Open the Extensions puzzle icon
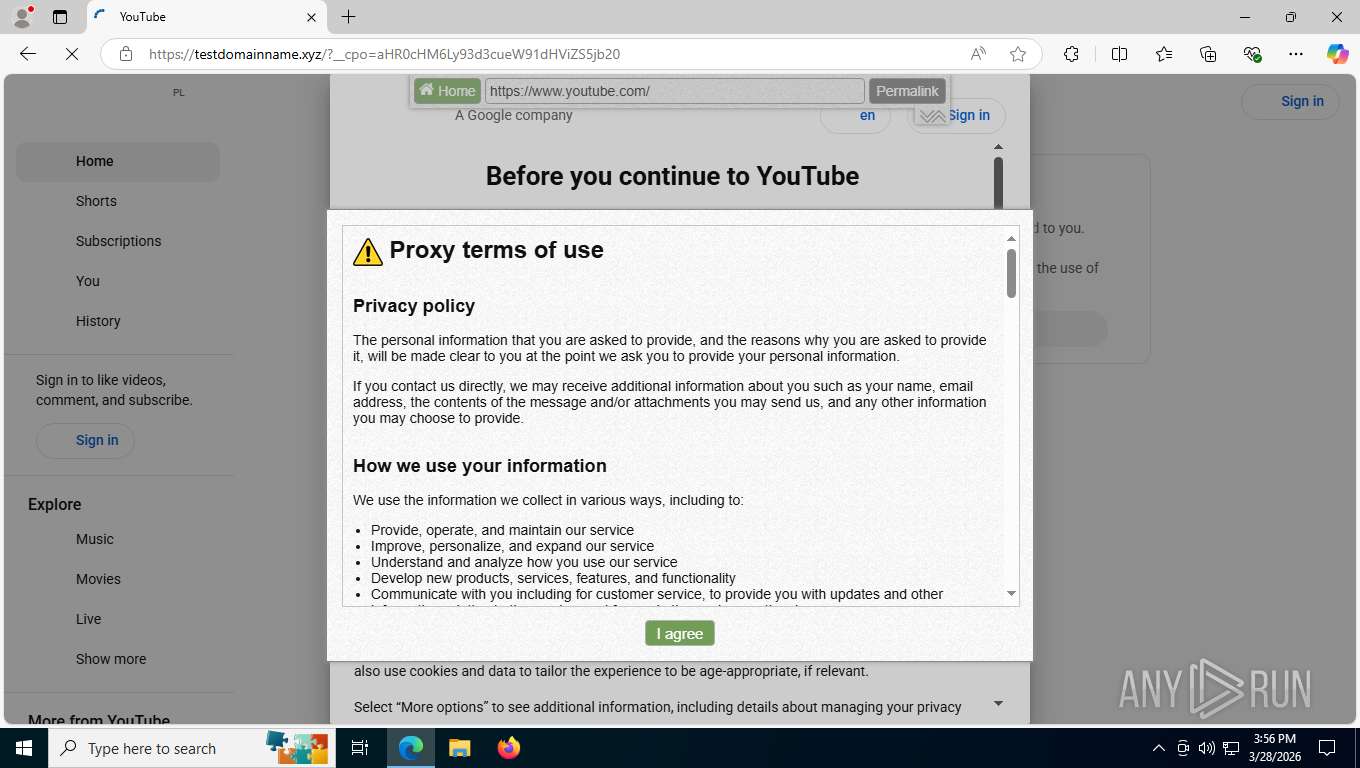This screenshot has width=1360, height=768. pyautogui.click(x=1071, y=54)
